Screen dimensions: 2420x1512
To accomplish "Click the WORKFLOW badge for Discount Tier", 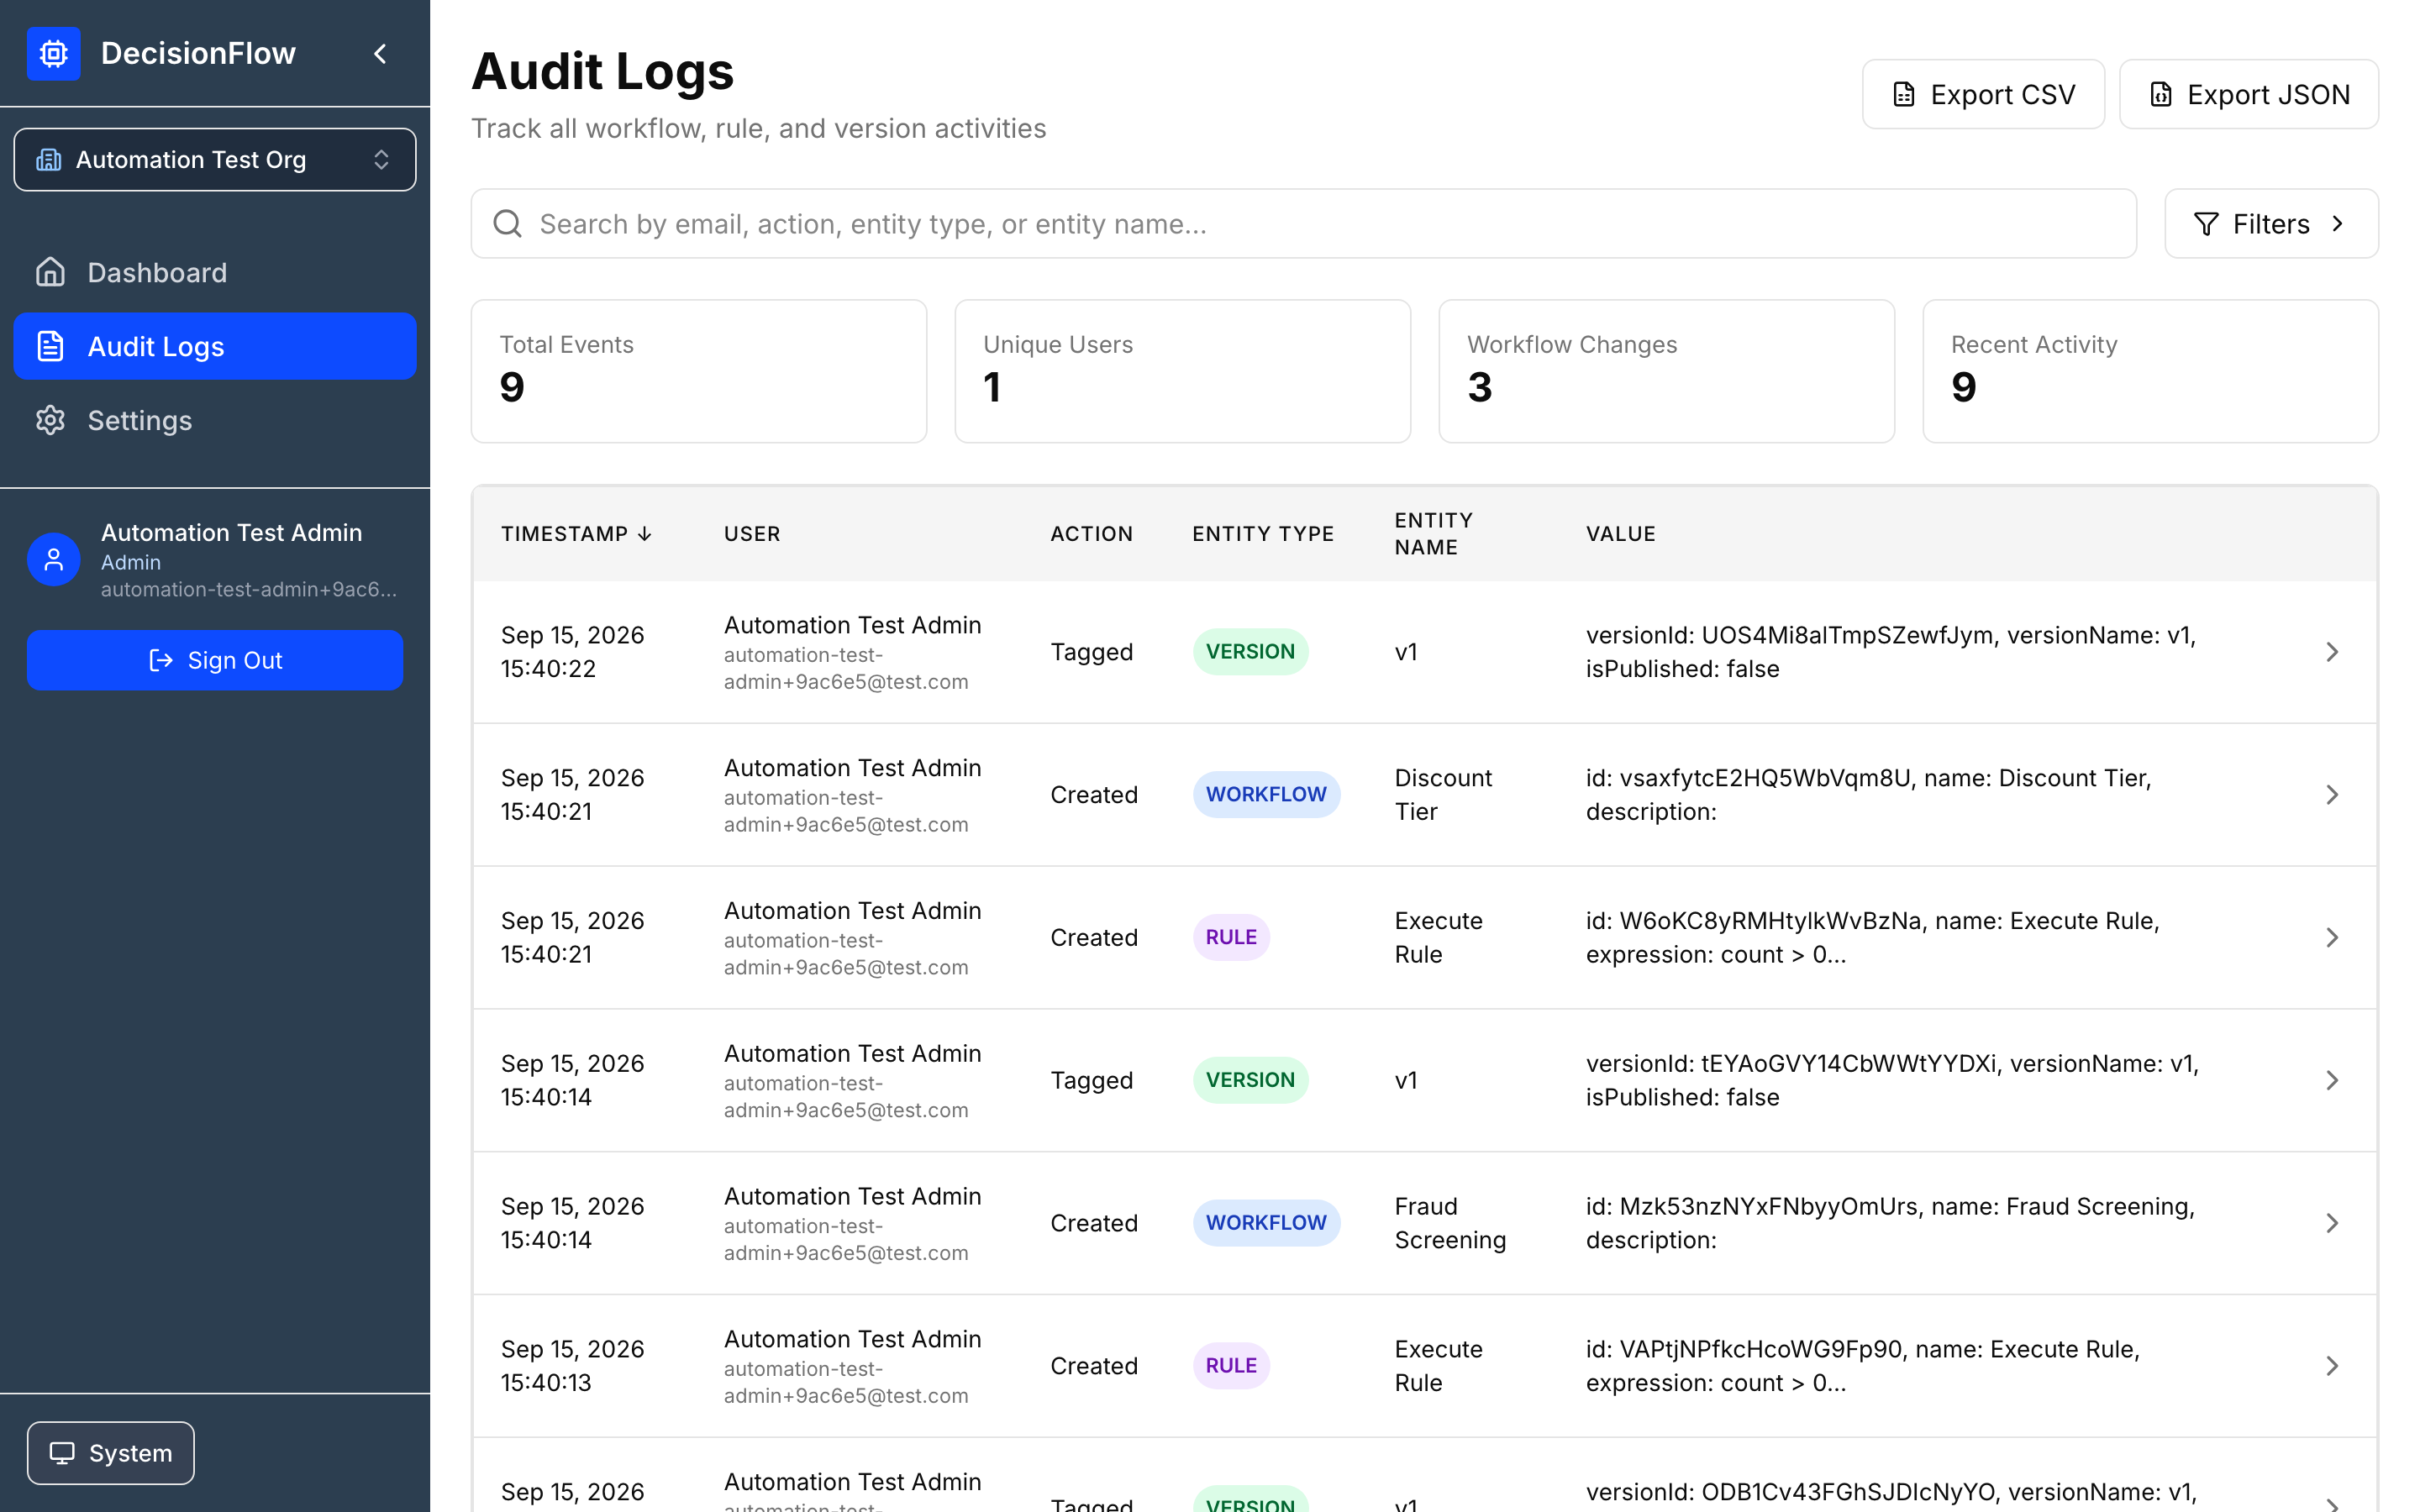I will 1266,795.
